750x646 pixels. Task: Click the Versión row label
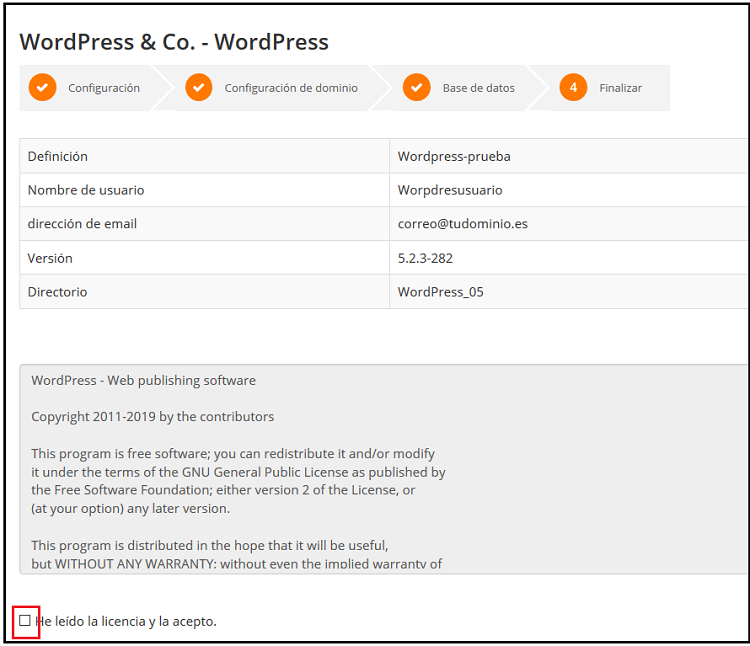point(50,258)
